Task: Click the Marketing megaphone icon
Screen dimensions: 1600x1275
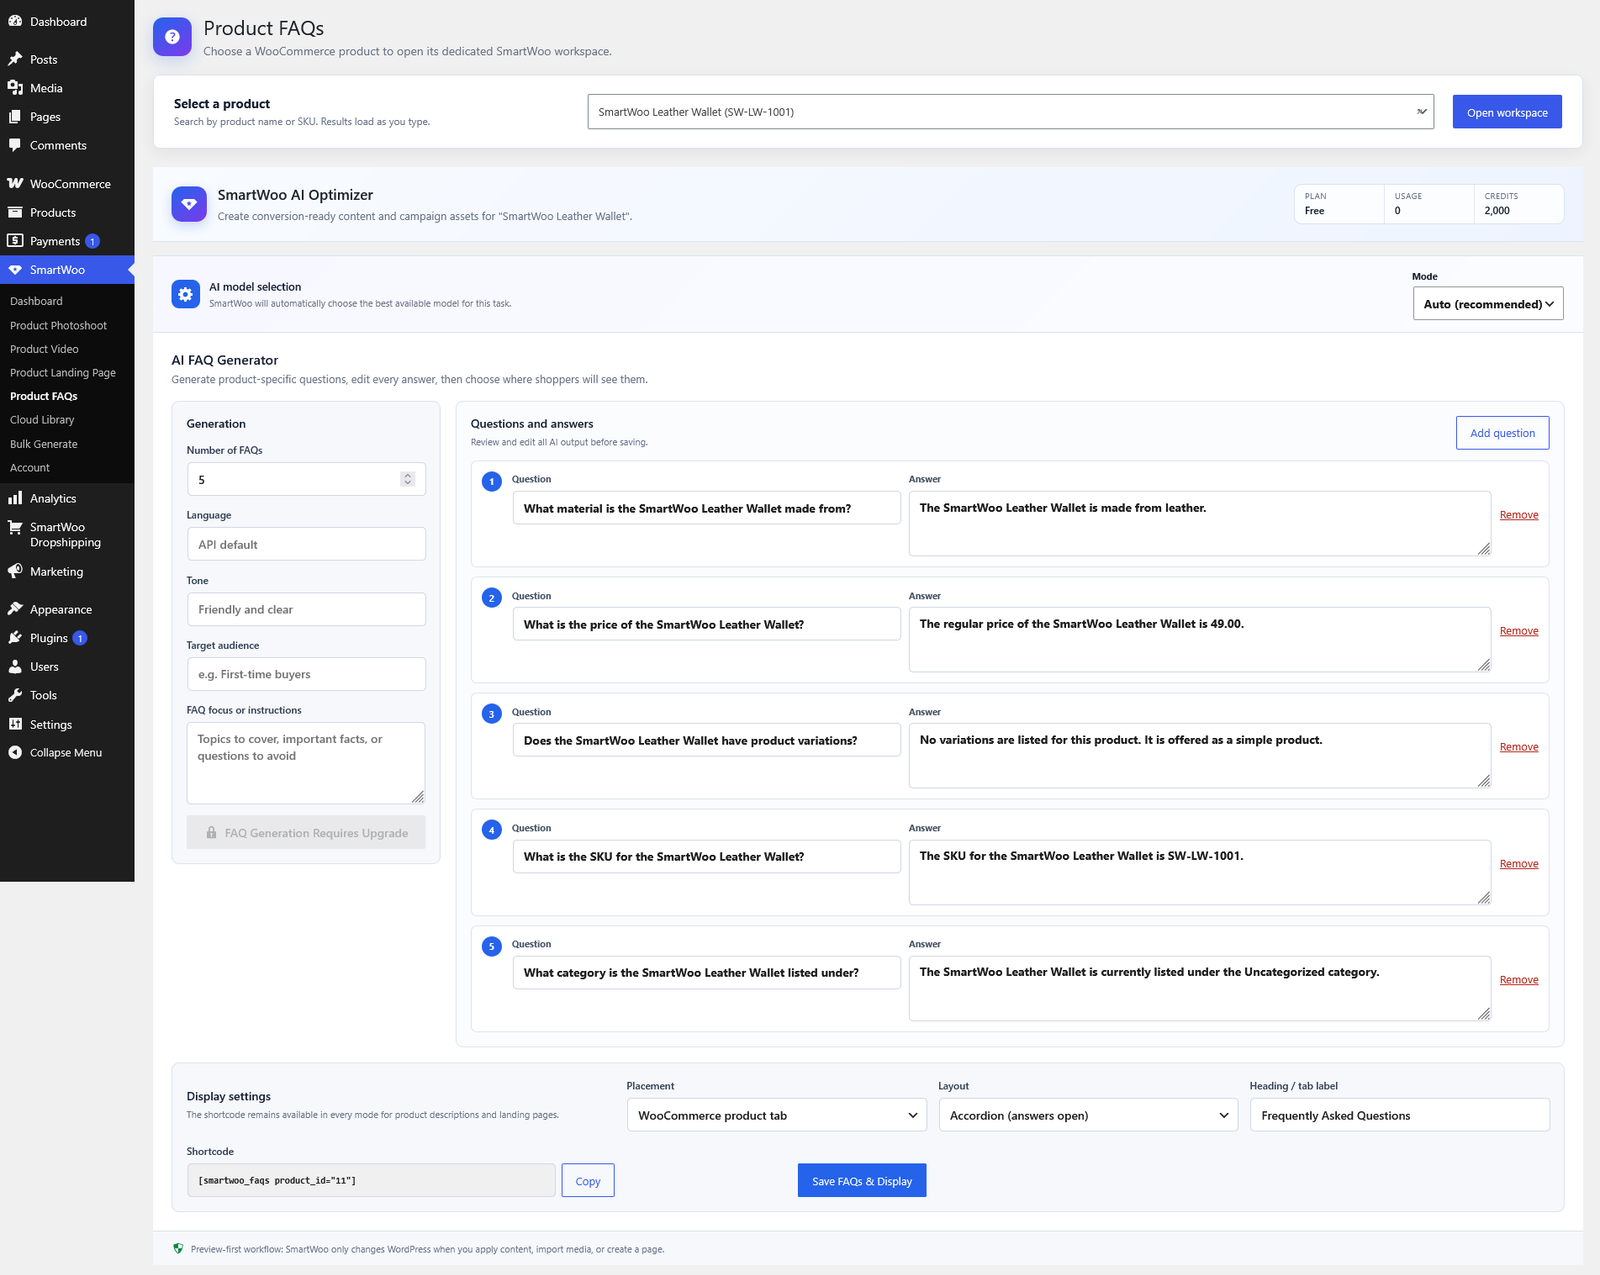Action: pyautogui.click(x=15, y=571)
